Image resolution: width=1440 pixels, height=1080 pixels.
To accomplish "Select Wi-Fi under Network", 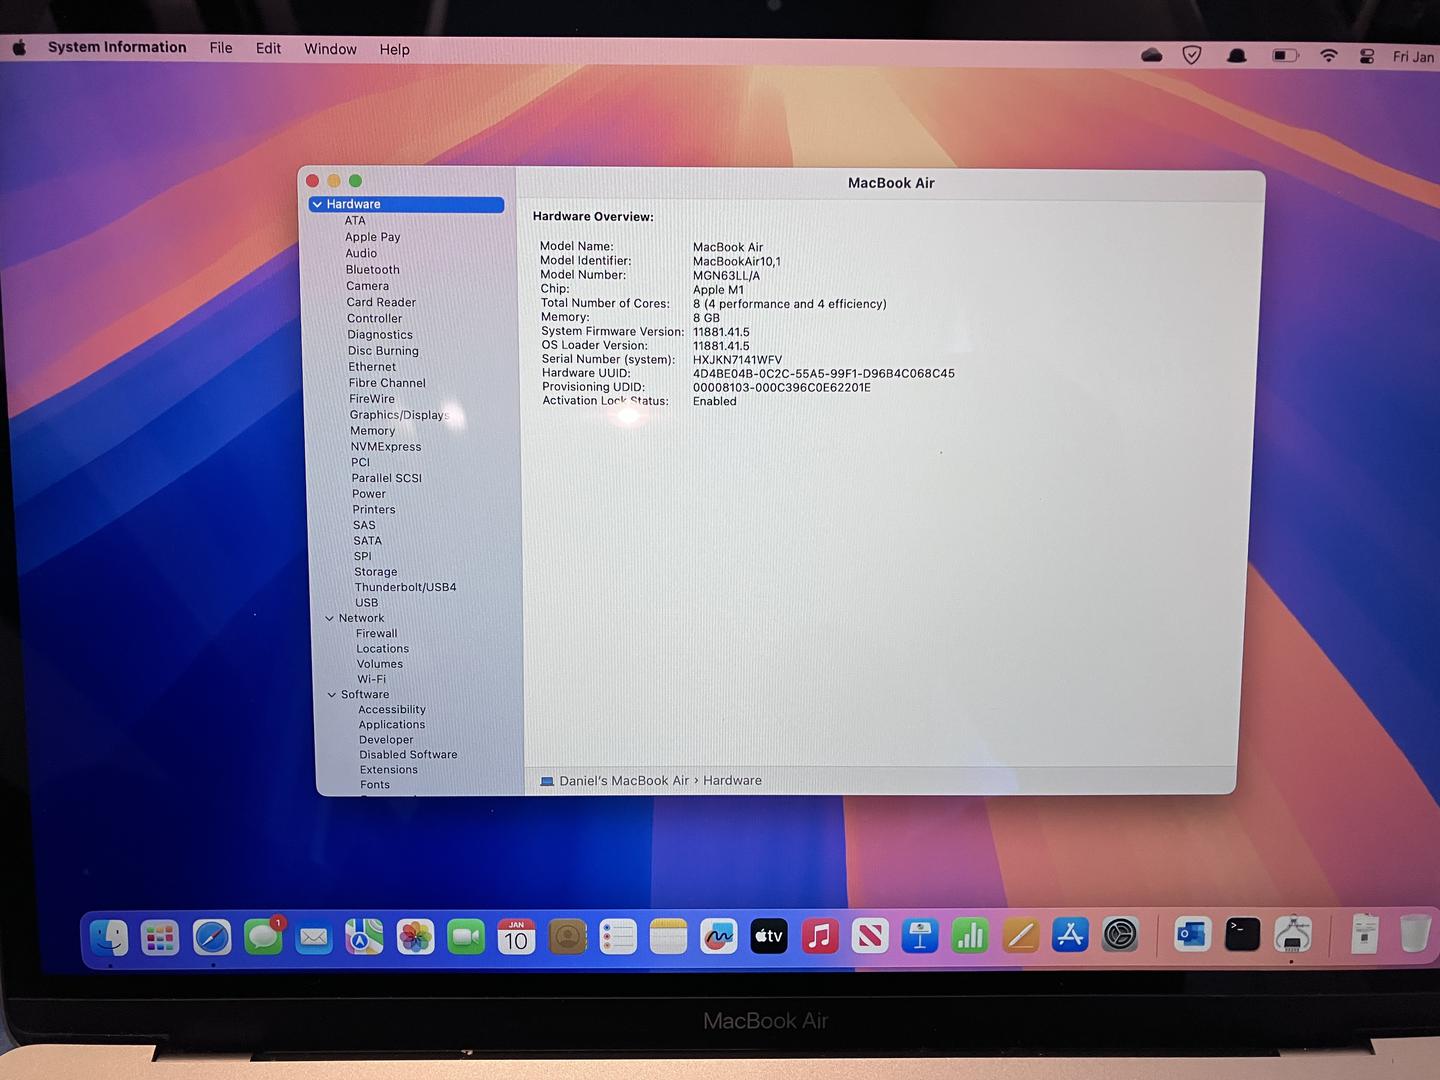I will point(371,679).
